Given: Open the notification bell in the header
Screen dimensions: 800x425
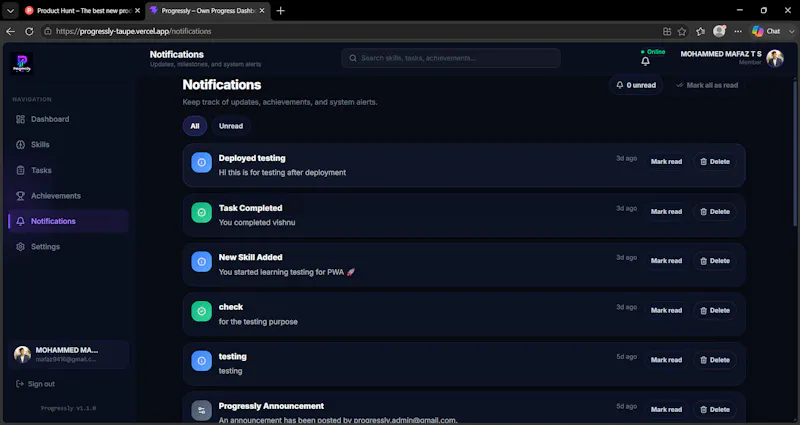Looking at the screenshot, I should tap(645, 61).
